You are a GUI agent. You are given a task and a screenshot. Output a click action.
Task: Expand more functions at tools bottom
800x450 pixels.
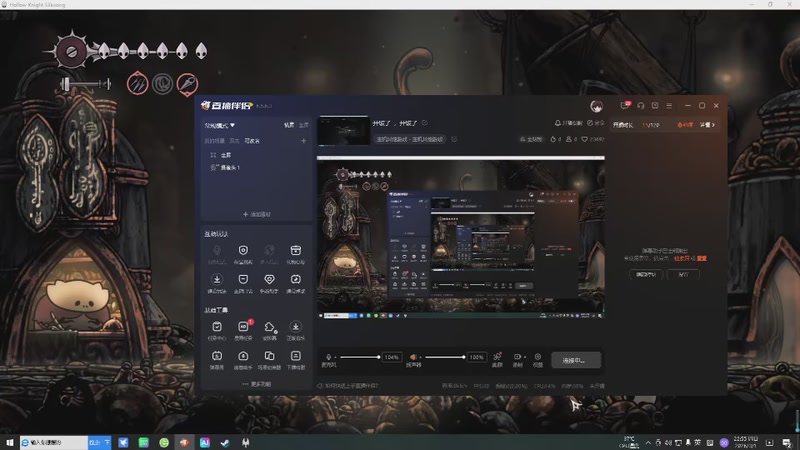tap(257, 384)
